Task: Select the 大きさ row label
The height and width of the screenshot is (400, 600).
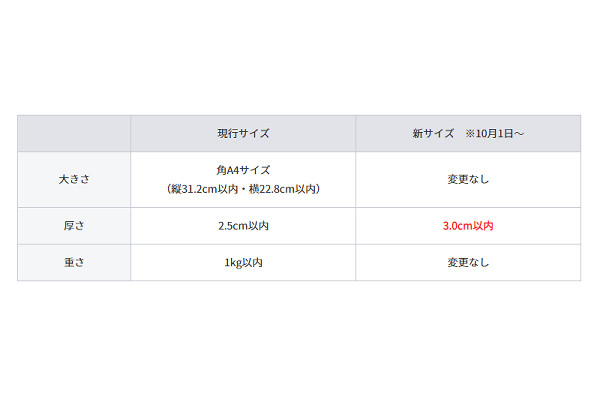Action: (x=74, y=179)
